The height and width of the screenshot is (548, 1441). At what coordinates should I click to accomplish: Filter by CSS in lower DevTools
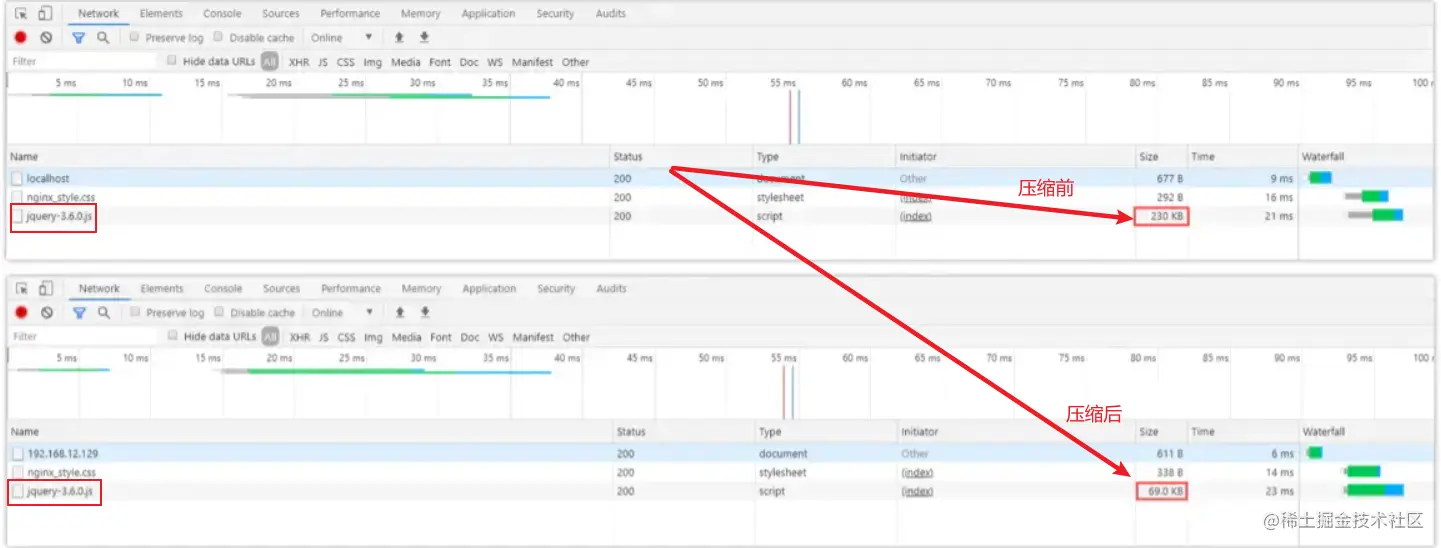(x=346, y=337)
